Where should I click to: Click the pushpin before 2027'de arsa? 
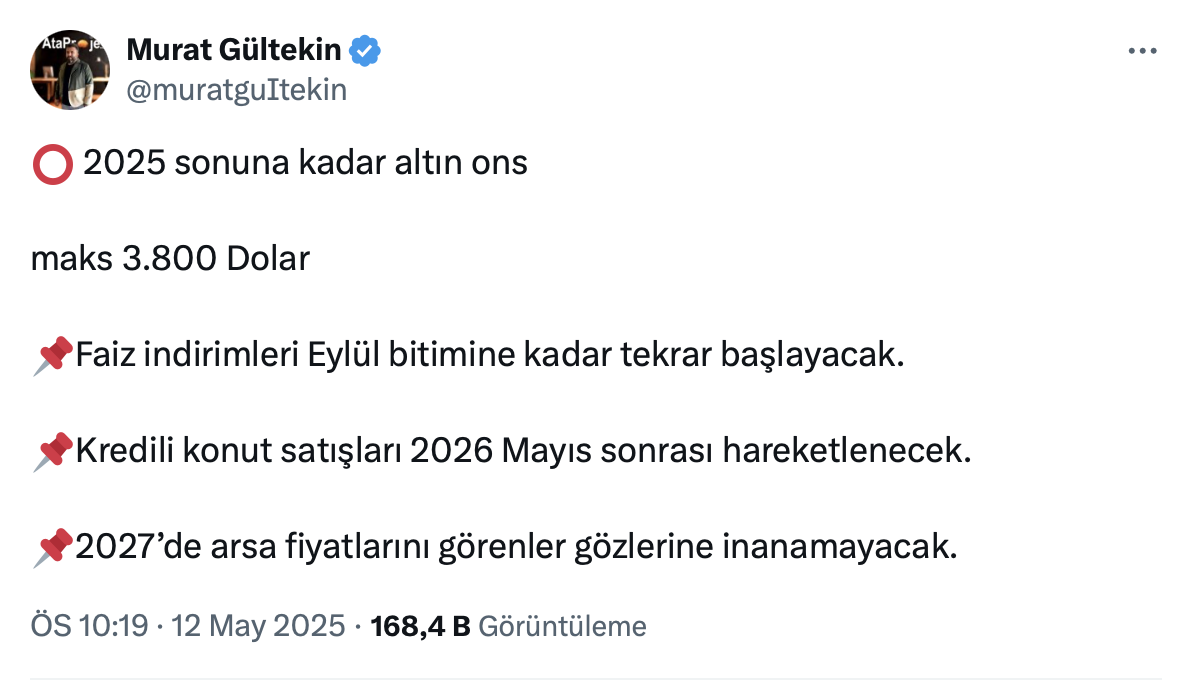coord(53,549)
